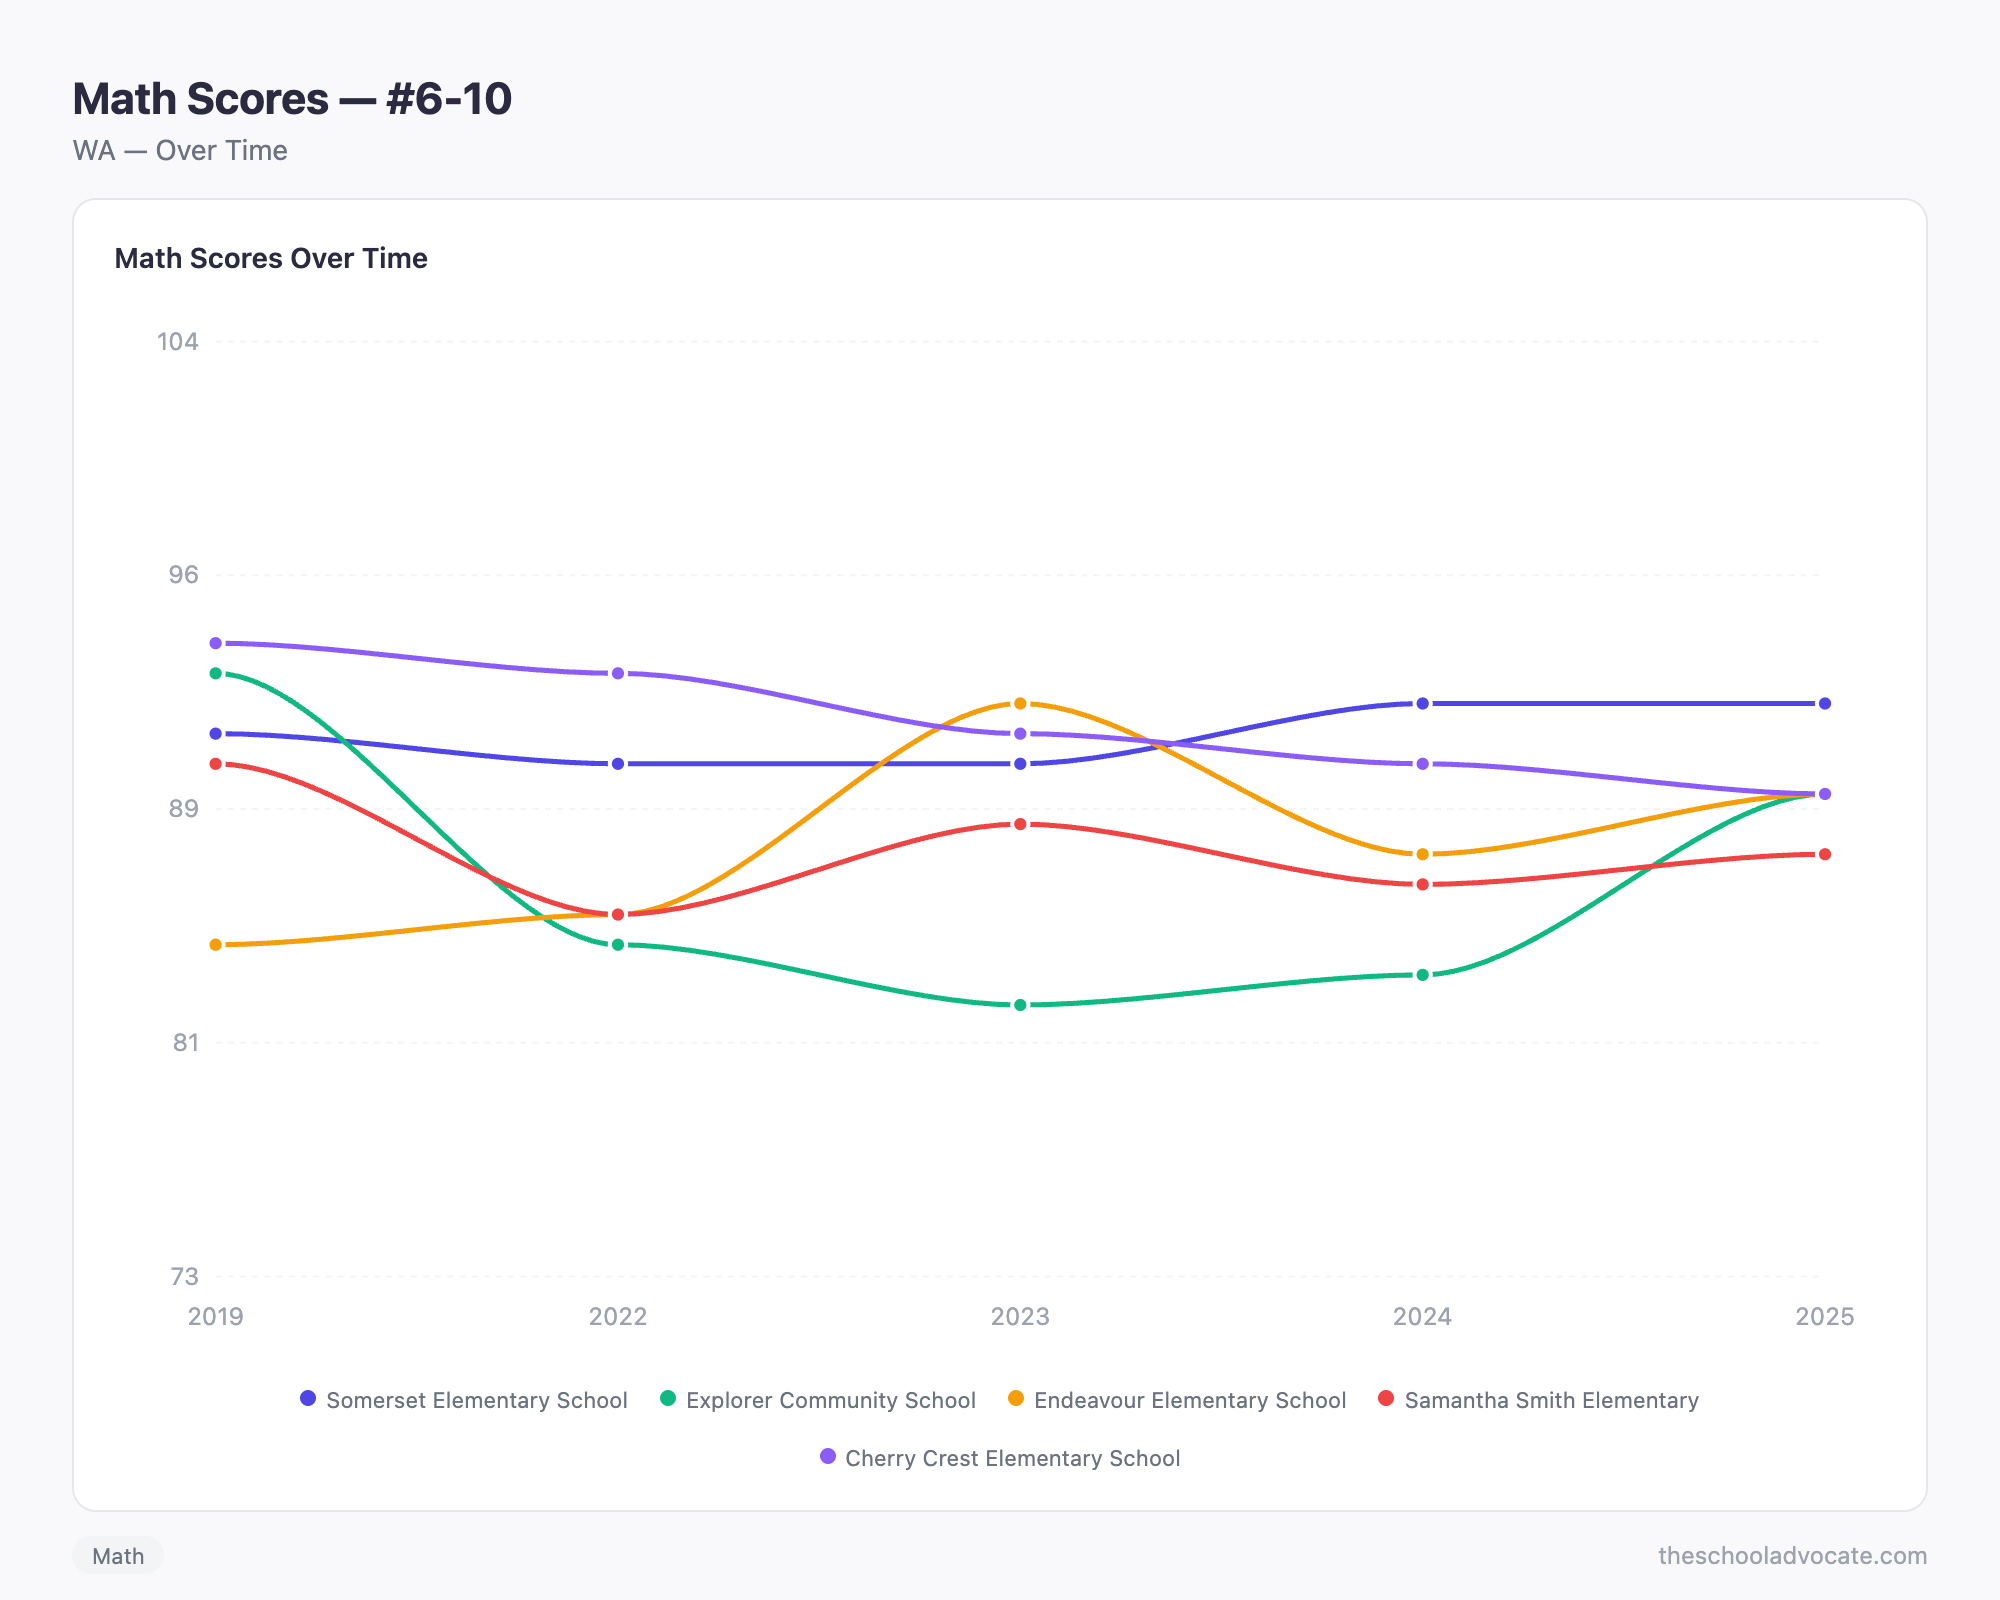Click the Samantha Smith Elementary red legend dot
The width and height of the screenshot is (2000, 1600).
click(x=1386, y=1398)
